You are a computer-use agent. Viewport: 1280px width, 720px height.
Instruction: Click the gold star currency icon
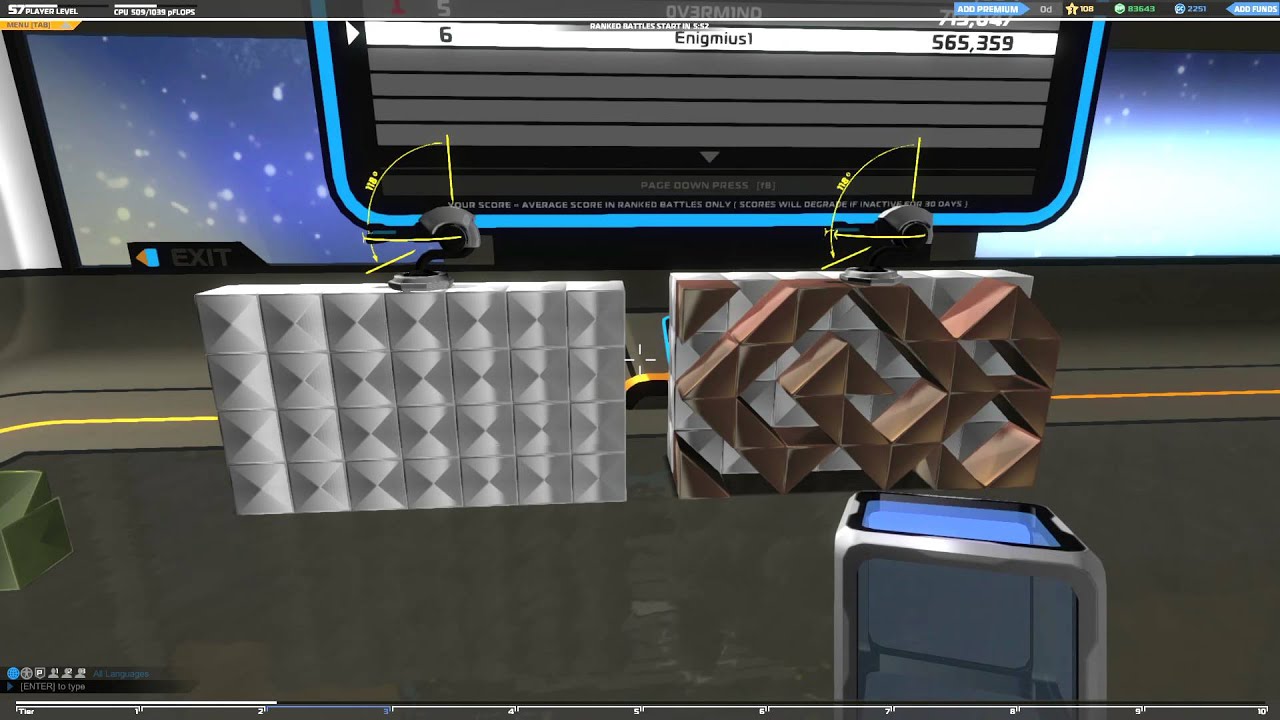pos(1071,9)
